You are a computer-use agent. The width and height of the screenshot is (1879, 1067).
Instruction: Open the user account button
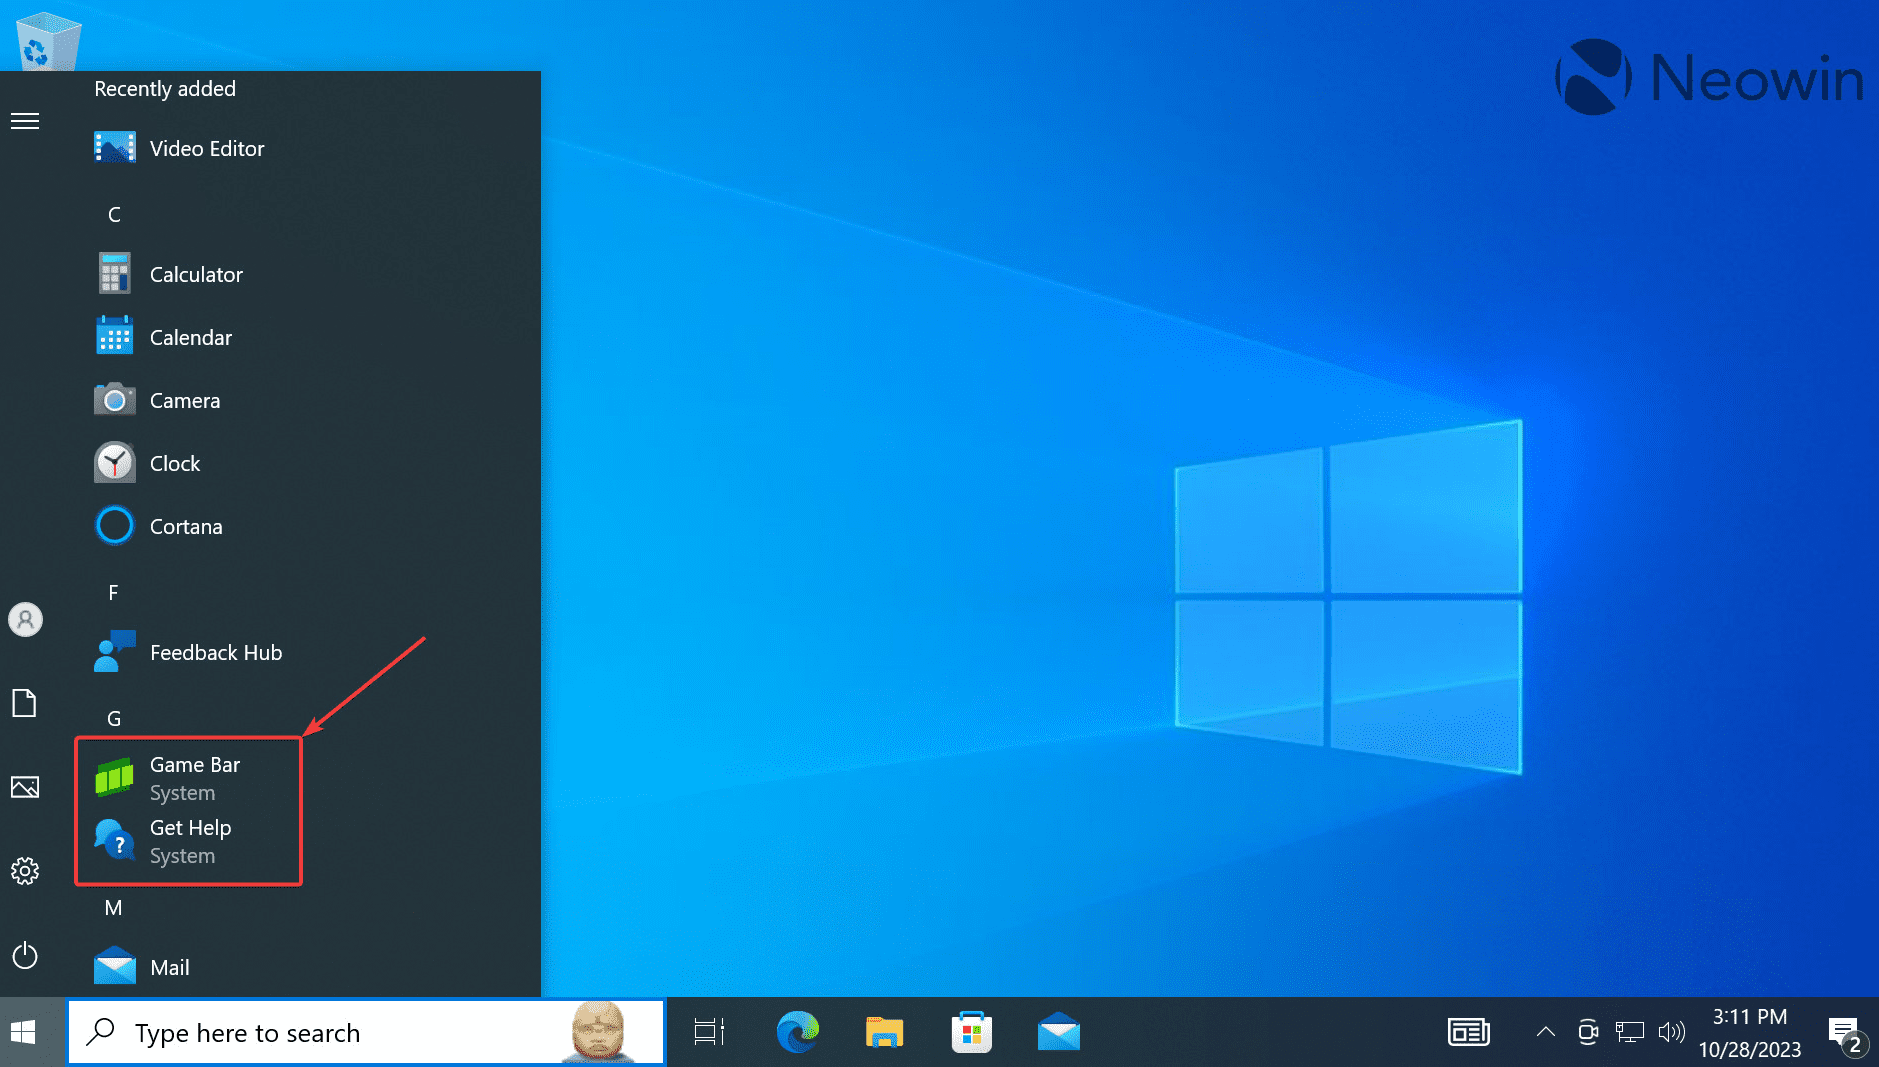pos(25,619)
